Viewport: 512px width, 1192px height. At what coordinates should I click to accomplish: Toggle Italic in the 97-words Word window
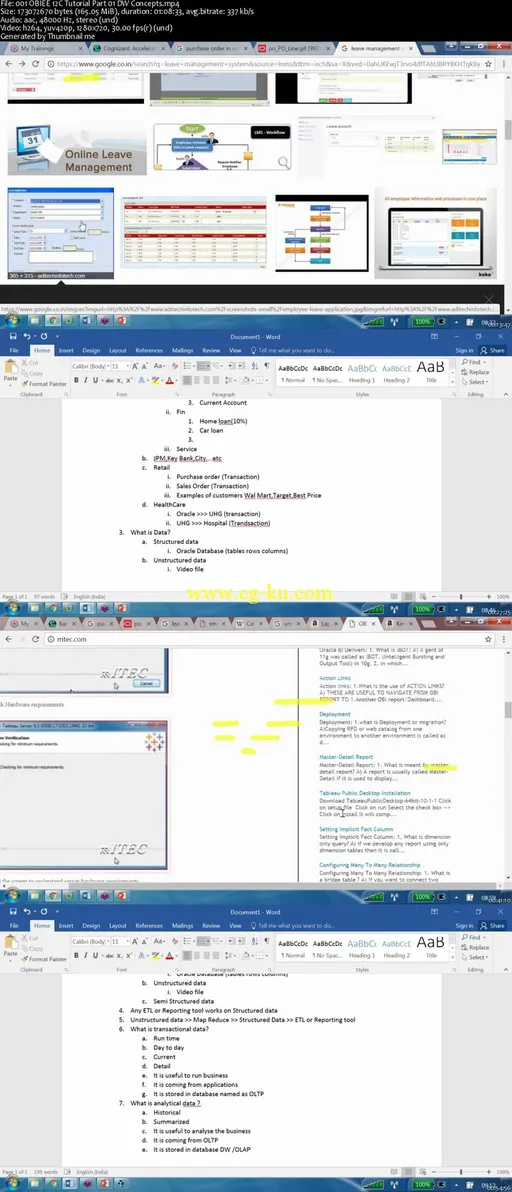click(86, 380)
